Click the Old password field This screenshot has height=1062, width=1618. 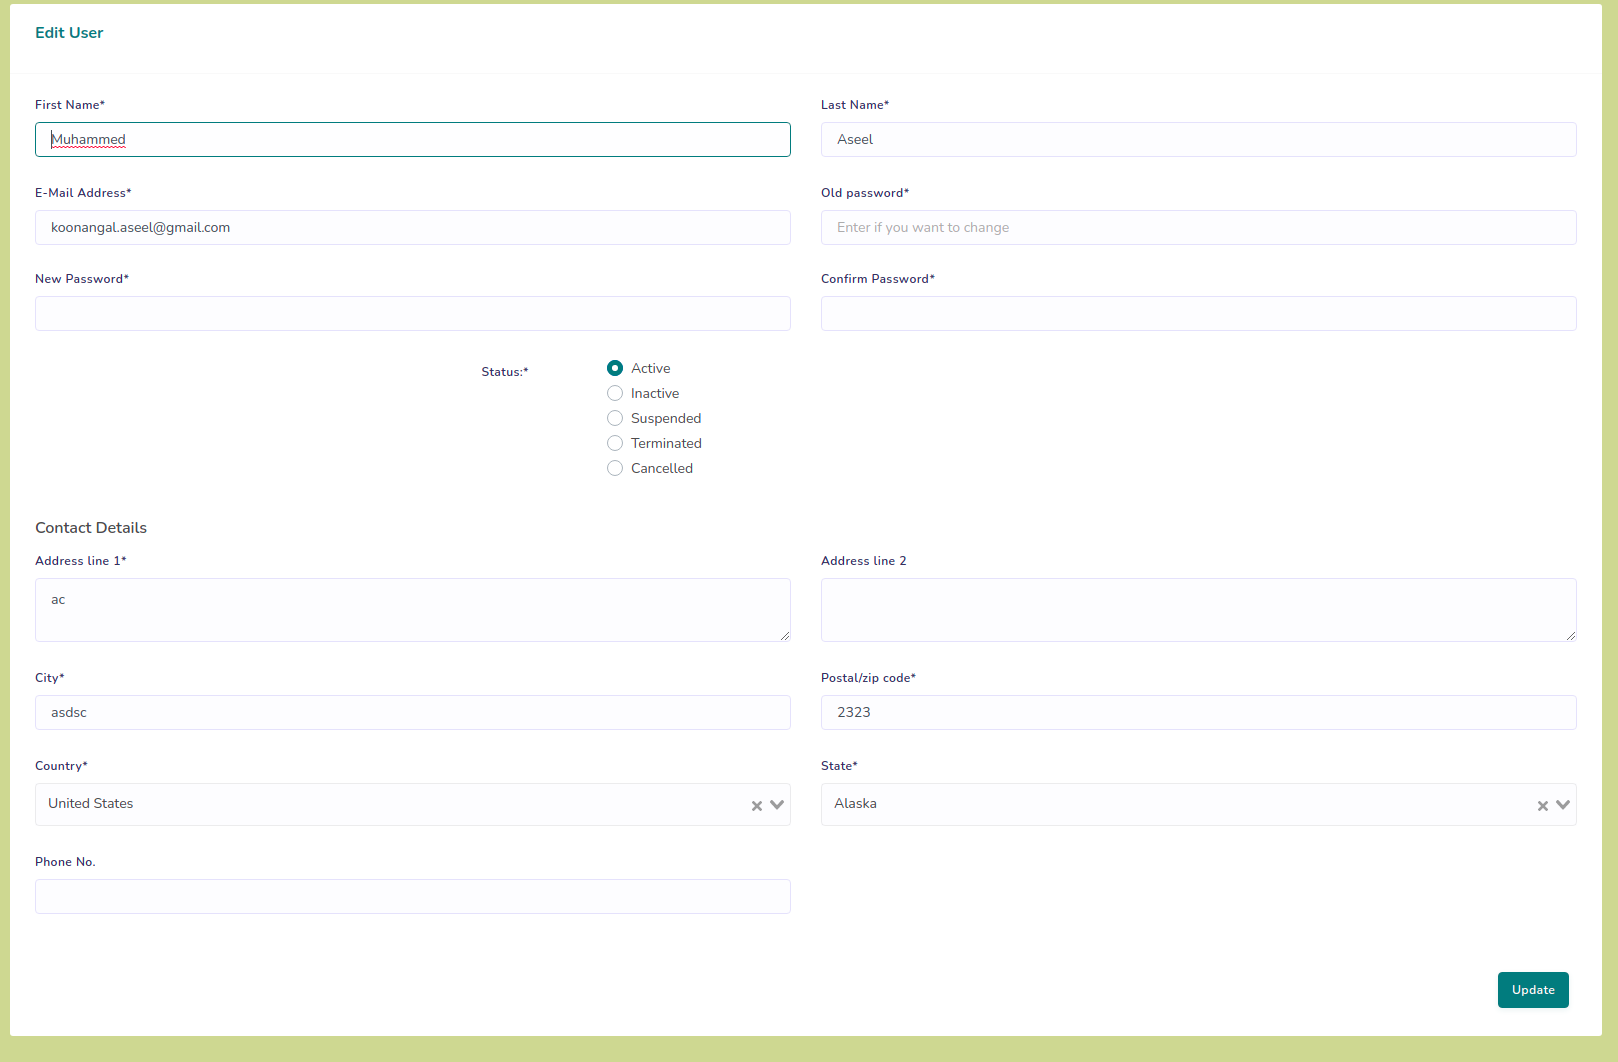click(x=1198, y=228)
